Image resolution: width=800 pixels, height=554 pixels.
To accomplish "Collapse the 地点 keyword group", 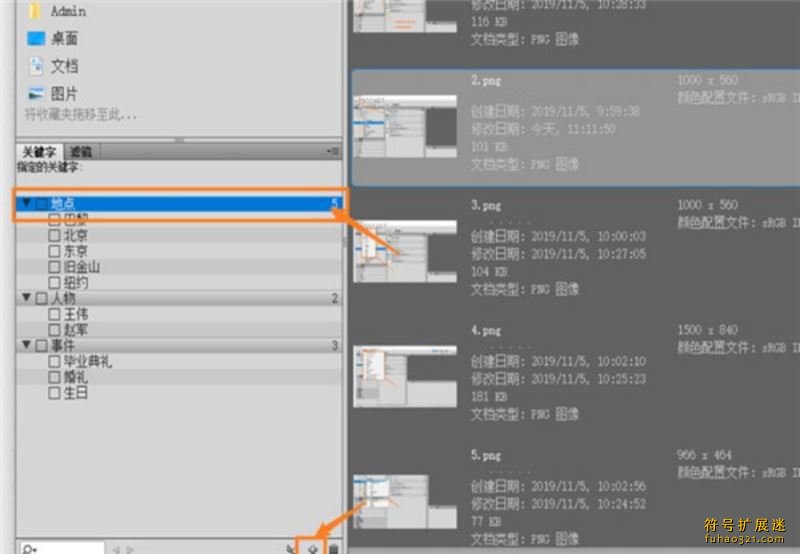I will tap(27, 203).
